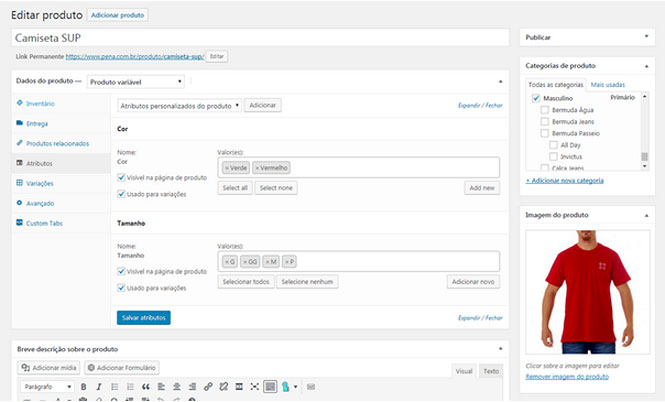665x402 pixels.
Task: Click the Bold icon in the editor toolbar
Action: coord(84,386)
